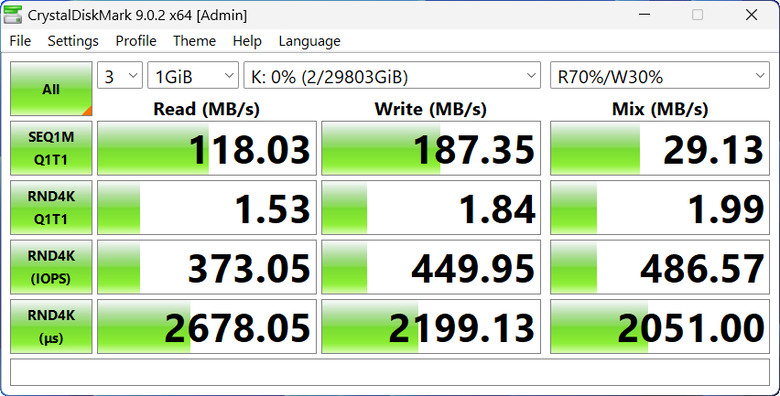This screenshot has height=396, width=780.
Task: Click the RND4K (μs) latency button
Action: coord(51,326)
